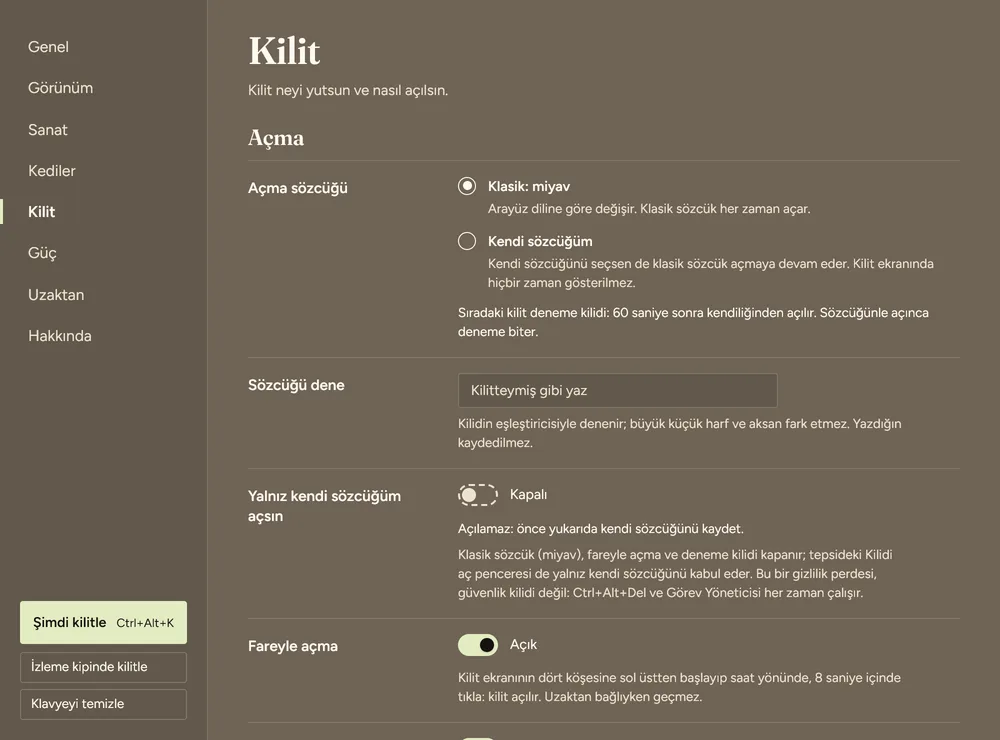Click the Açık label beside Fareyle açma

pos(523,645)
